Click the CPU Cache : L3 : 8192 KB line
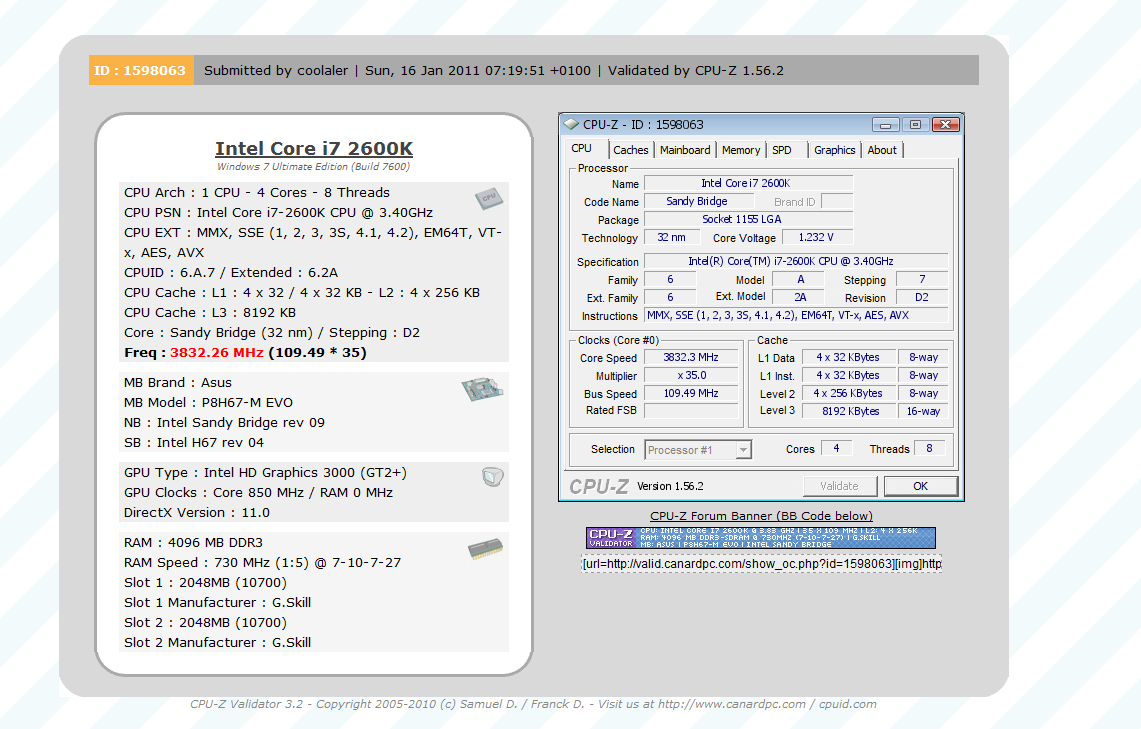Image resolution: width=1141 pixels, height=729 pixels. click(210, 313)
